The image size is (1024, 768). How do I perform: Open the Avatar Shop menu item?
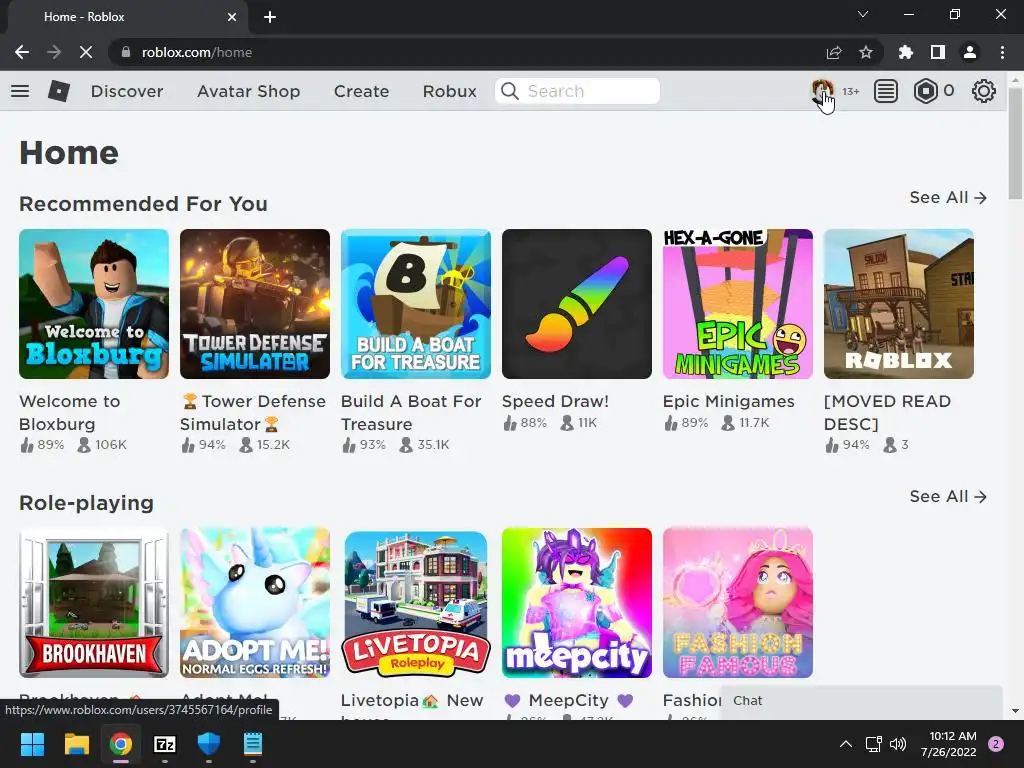249,91
